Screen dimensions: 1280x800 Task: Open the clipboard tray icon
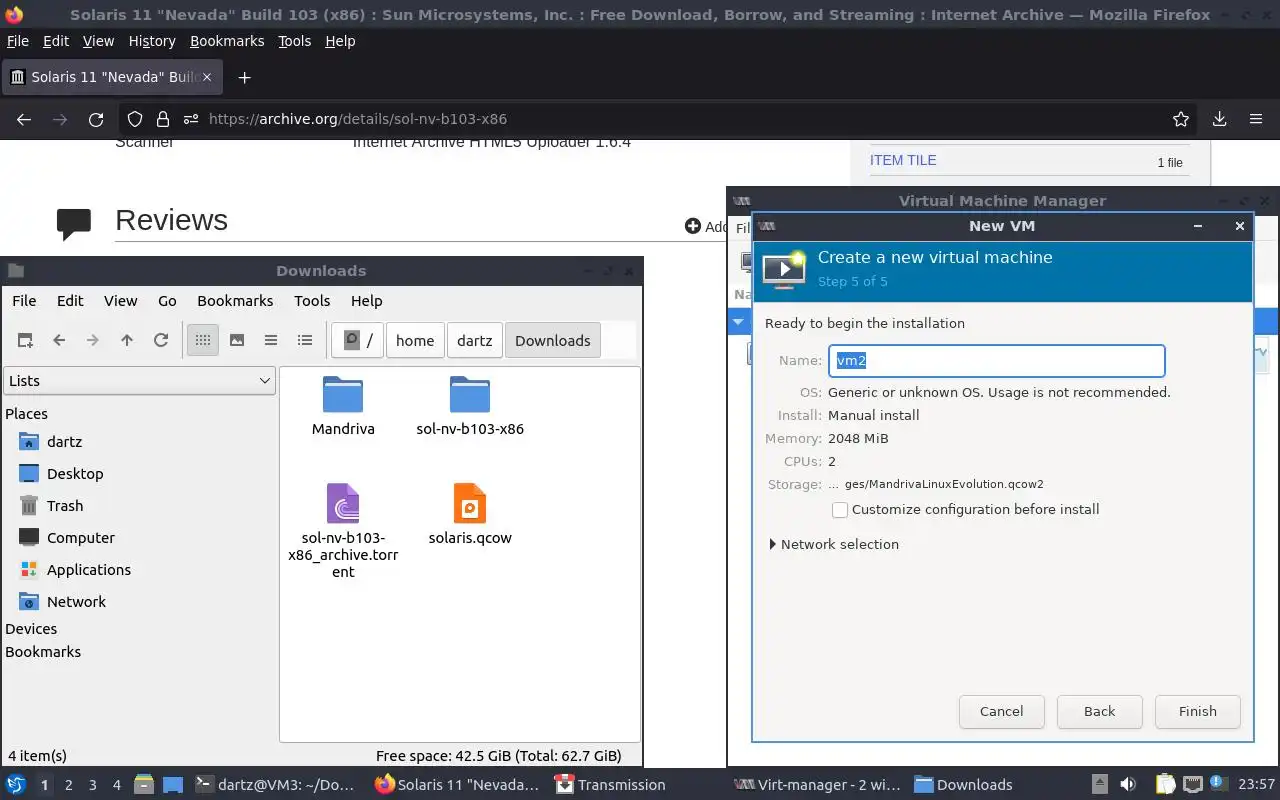tap(1166, 785)
